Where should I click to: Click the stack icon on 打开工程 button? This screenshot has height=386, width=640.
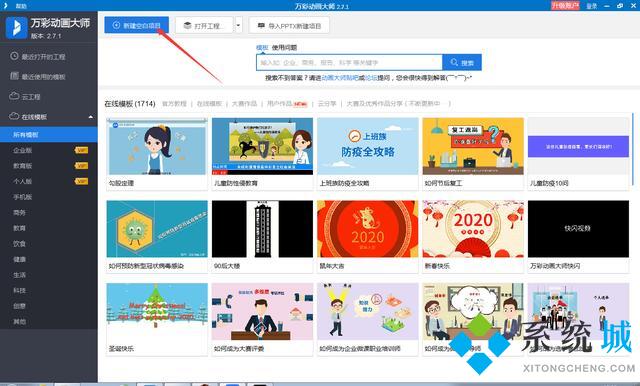[x=187, y=25]
